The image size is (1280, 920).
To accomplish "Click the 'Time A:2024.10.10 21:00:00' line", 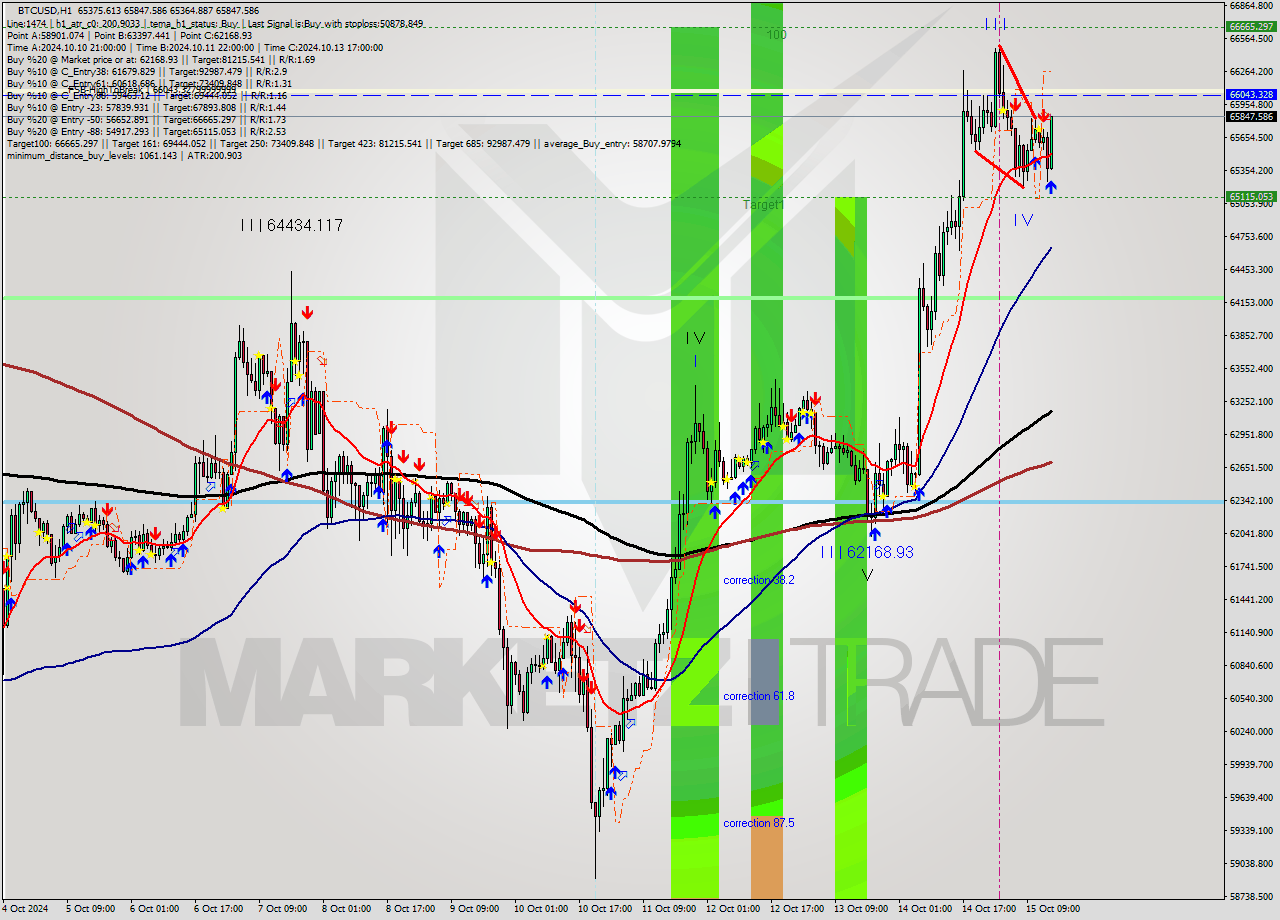I will [x=66, y=47].
